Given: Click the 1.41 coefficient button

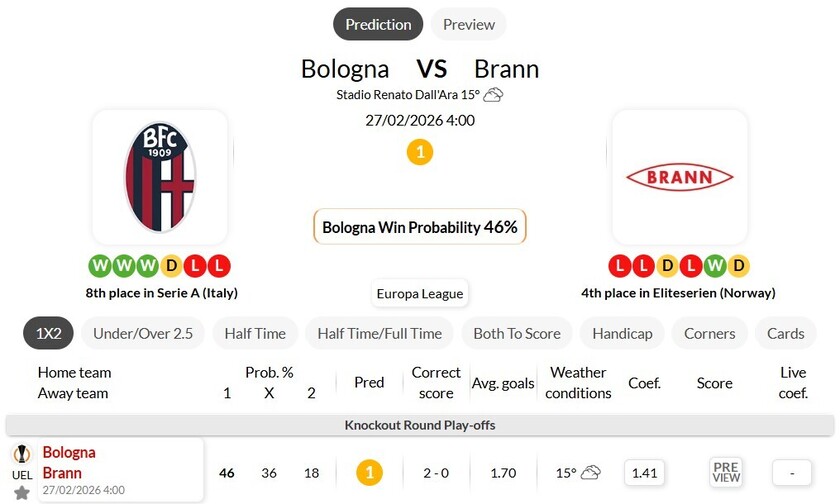Looking at the screenshot, I should (645, 472).
